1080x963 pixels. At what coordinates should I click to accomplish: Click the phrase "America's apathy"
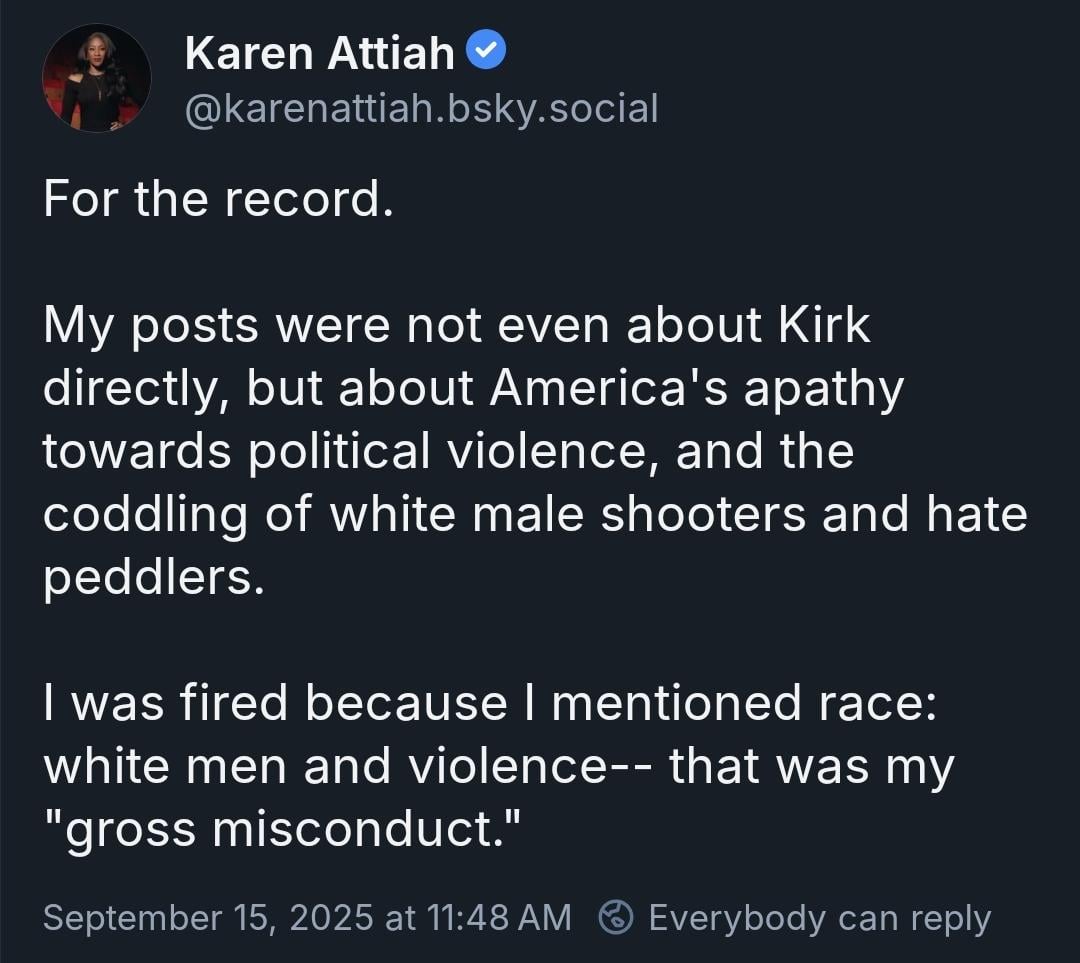click(696, 389)
